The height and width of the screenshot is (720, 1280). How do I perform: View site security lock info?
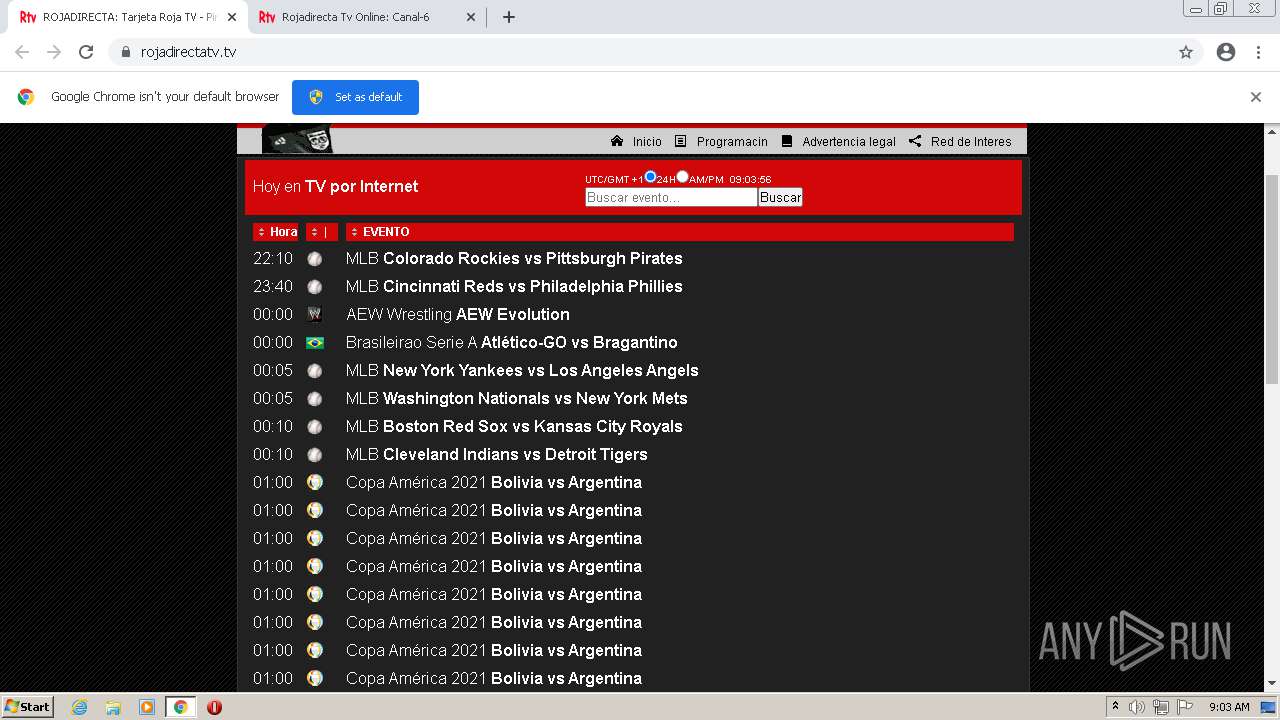point(125,52)
